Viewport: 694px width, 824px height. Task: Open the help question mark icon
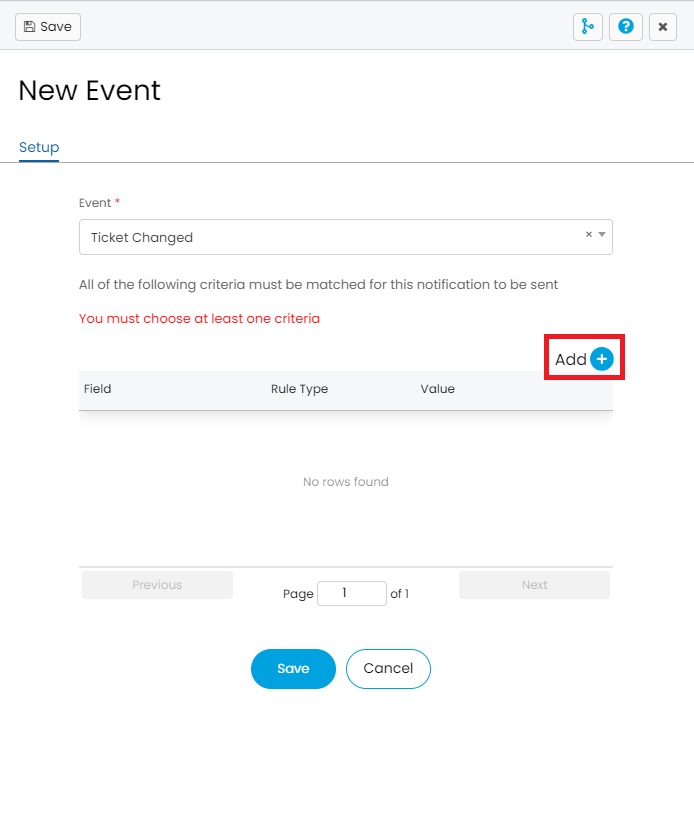point(626,27)
